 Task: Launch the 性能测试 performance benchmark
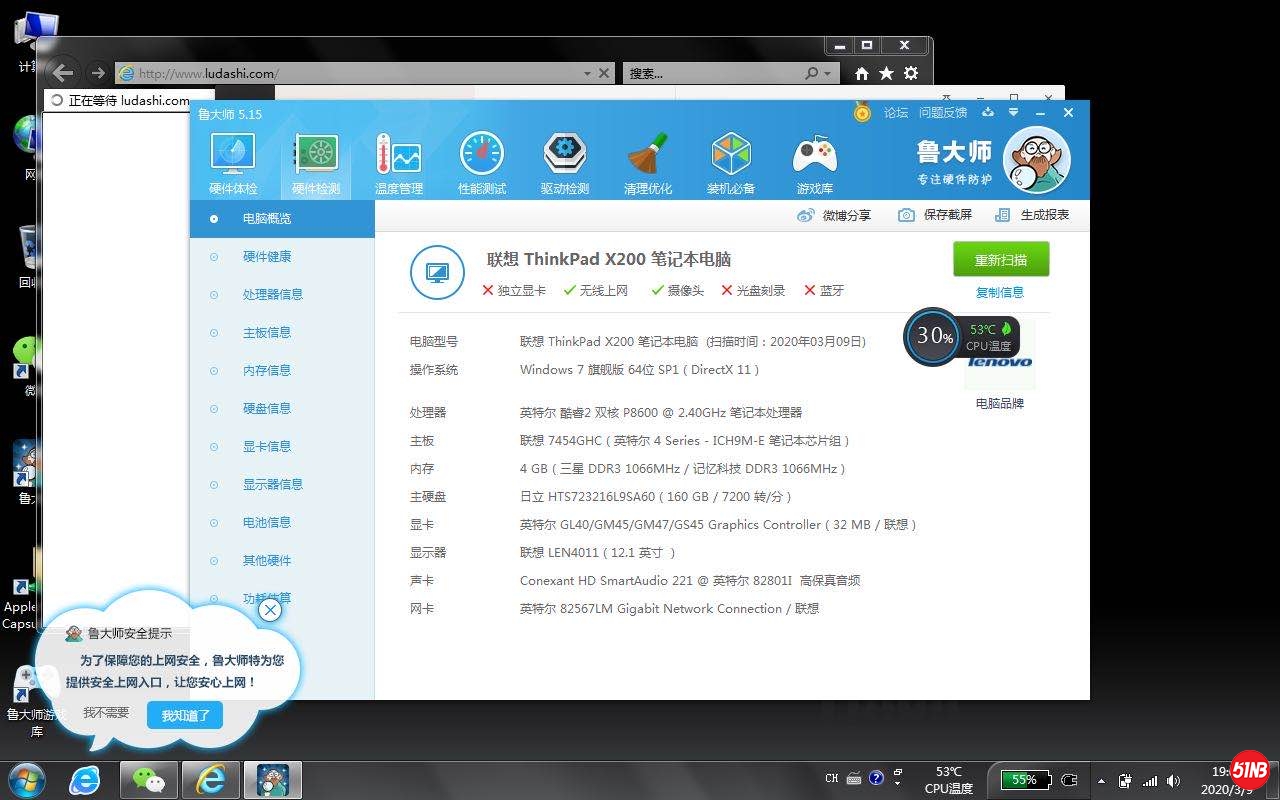coord(481,160)
